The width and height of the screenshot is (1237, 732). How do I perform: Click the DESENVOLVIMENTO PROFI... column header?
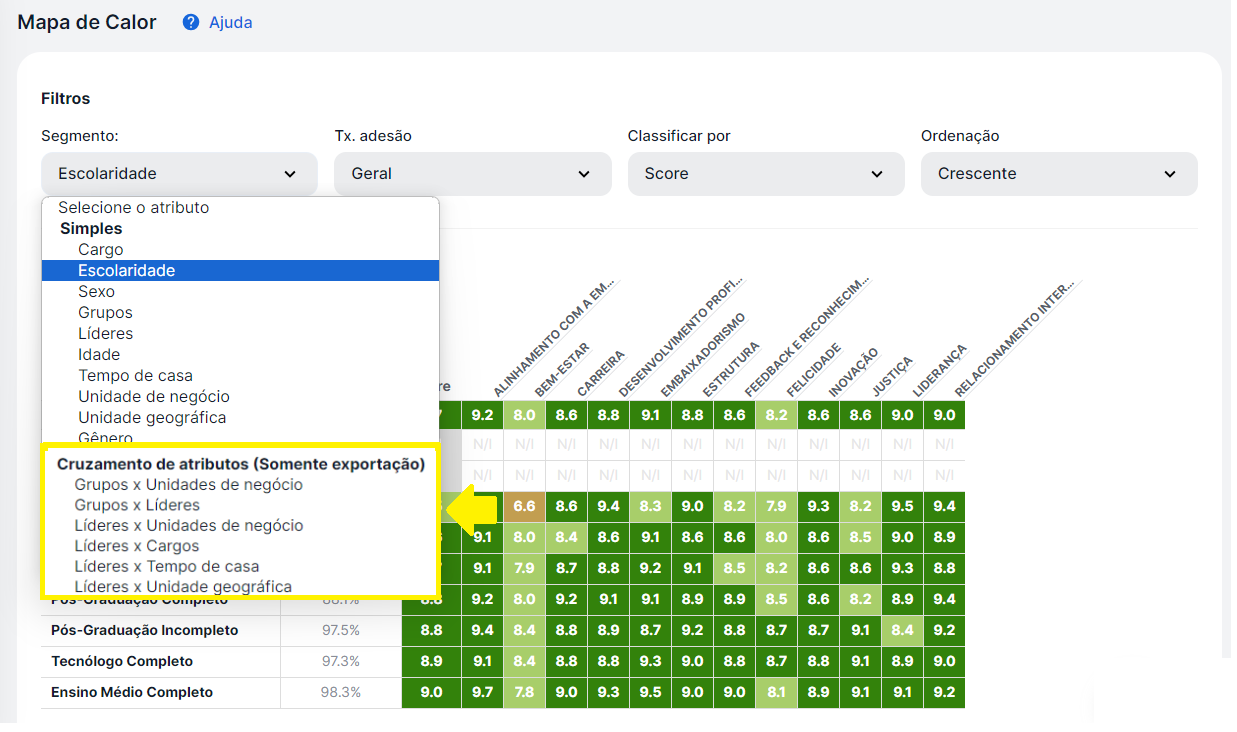coord(682,338)
